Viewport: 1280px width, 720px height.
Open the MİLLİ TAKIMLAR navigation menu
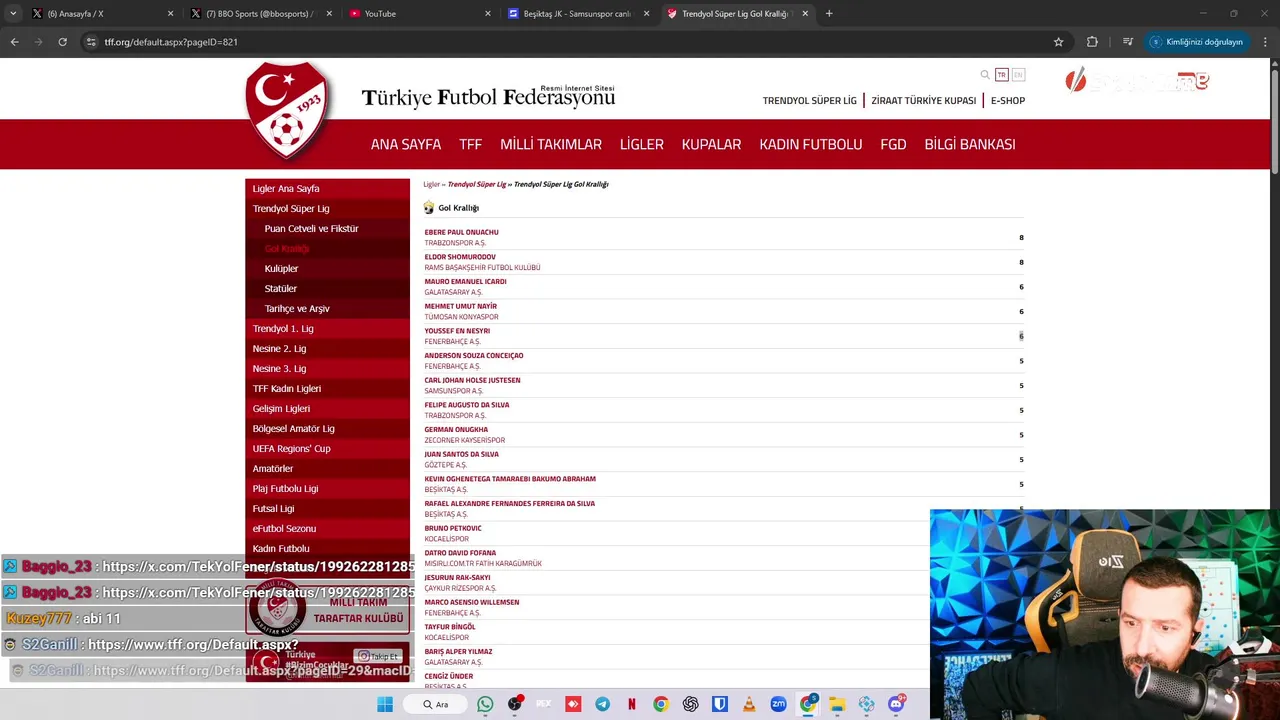tap(551, 144)
